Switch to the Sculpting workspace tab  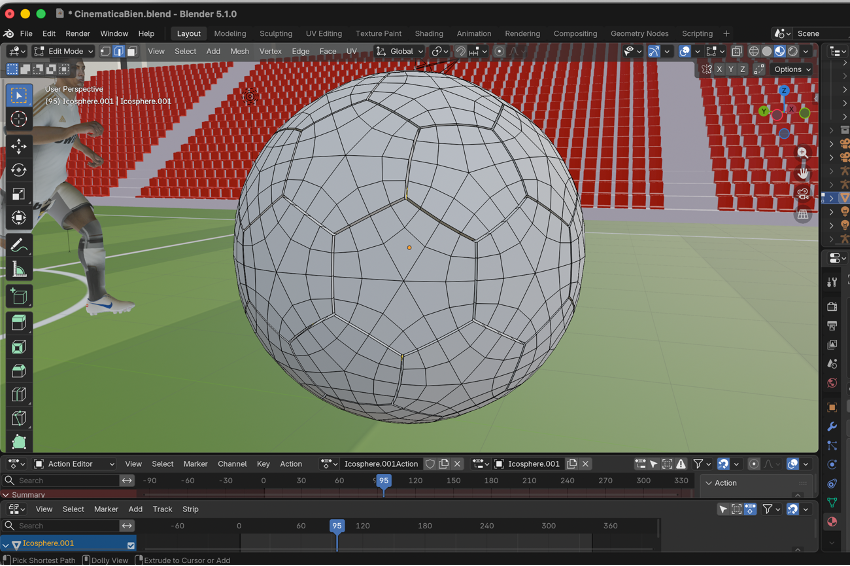[276, 33]
